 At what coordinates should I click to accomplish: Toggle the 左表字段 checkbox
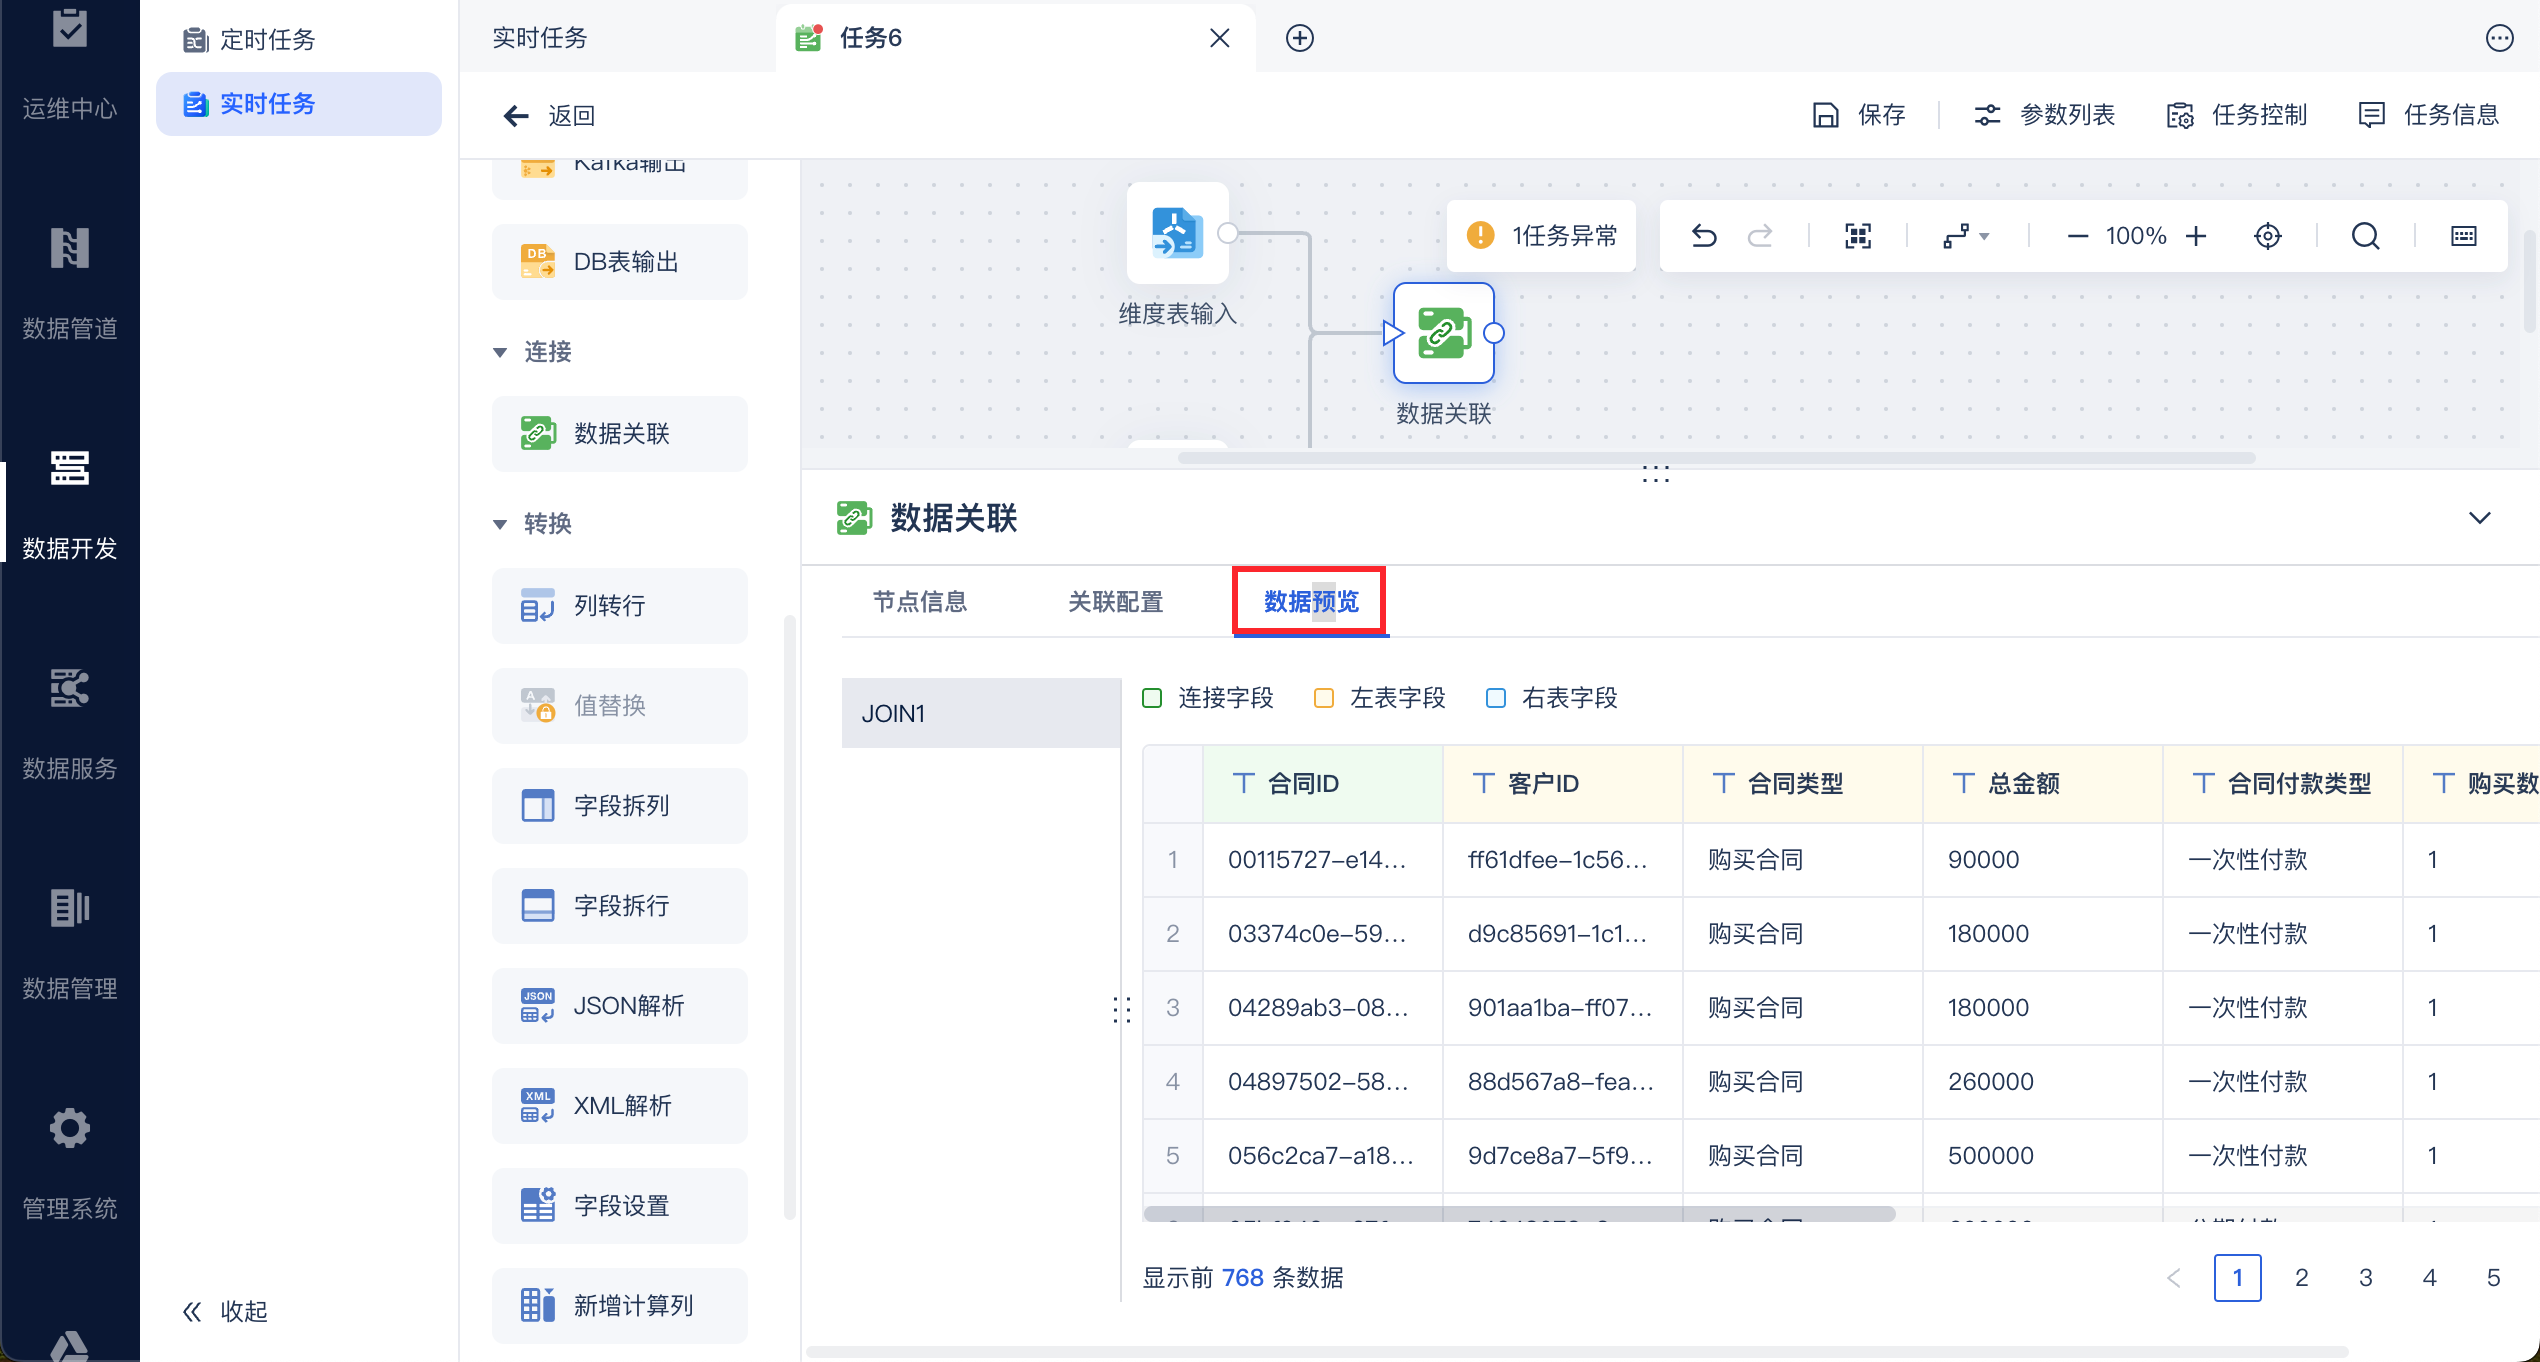[x=1324, y=698]
